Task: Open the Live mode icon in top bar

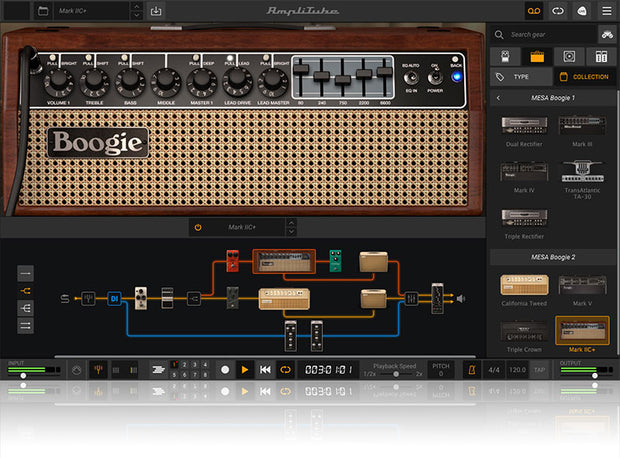Action: [x=582, y=11]
